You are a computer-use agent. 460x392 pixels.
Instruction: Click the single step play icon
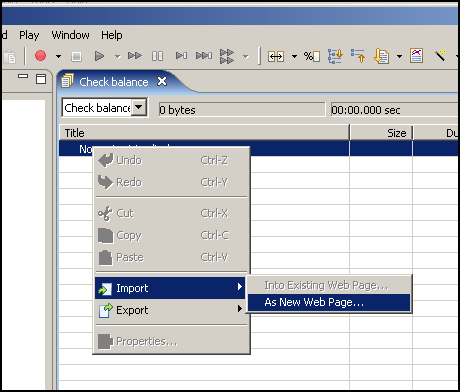[x=181, y=56]
